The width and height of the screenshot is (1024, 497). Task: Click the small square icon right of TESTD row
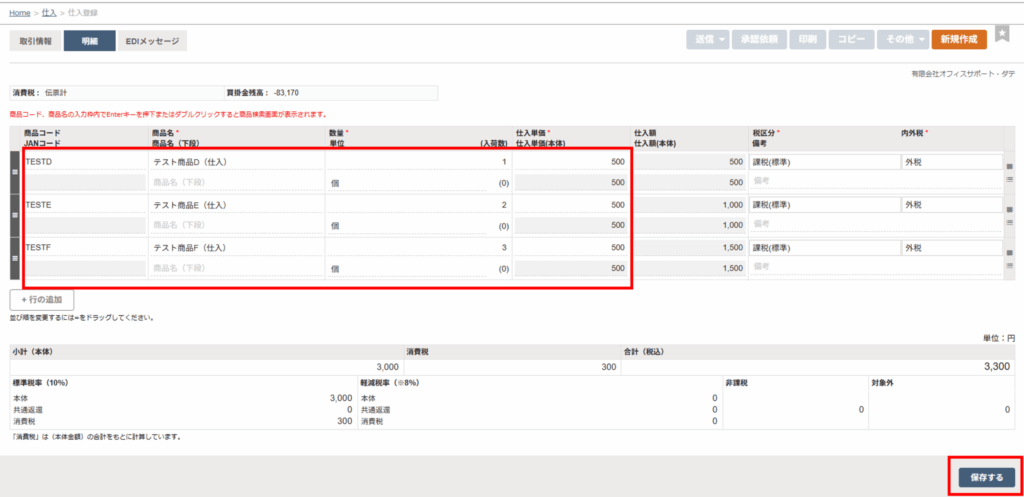(1009, 166)
